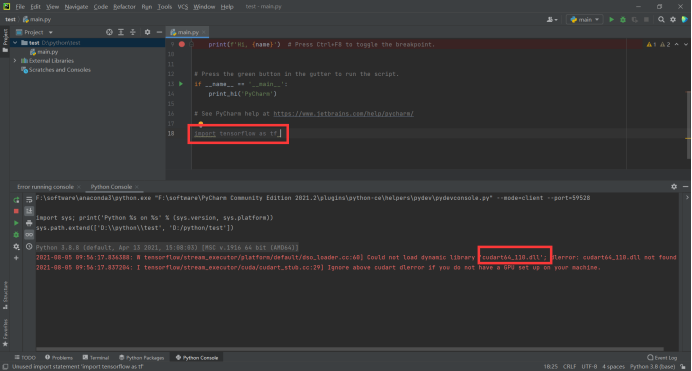
Task: Open the Problems tool window
Action: click(59, 358)
